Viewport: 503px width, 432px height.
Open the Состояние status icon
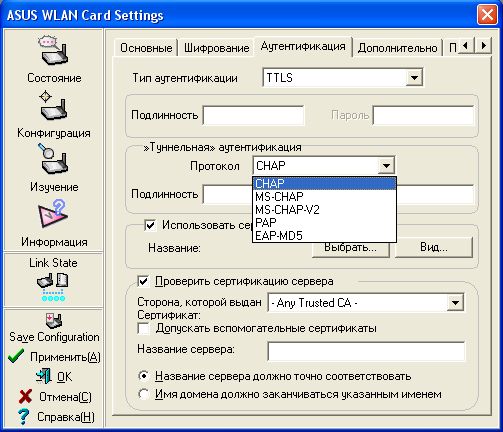coord(54,51)
